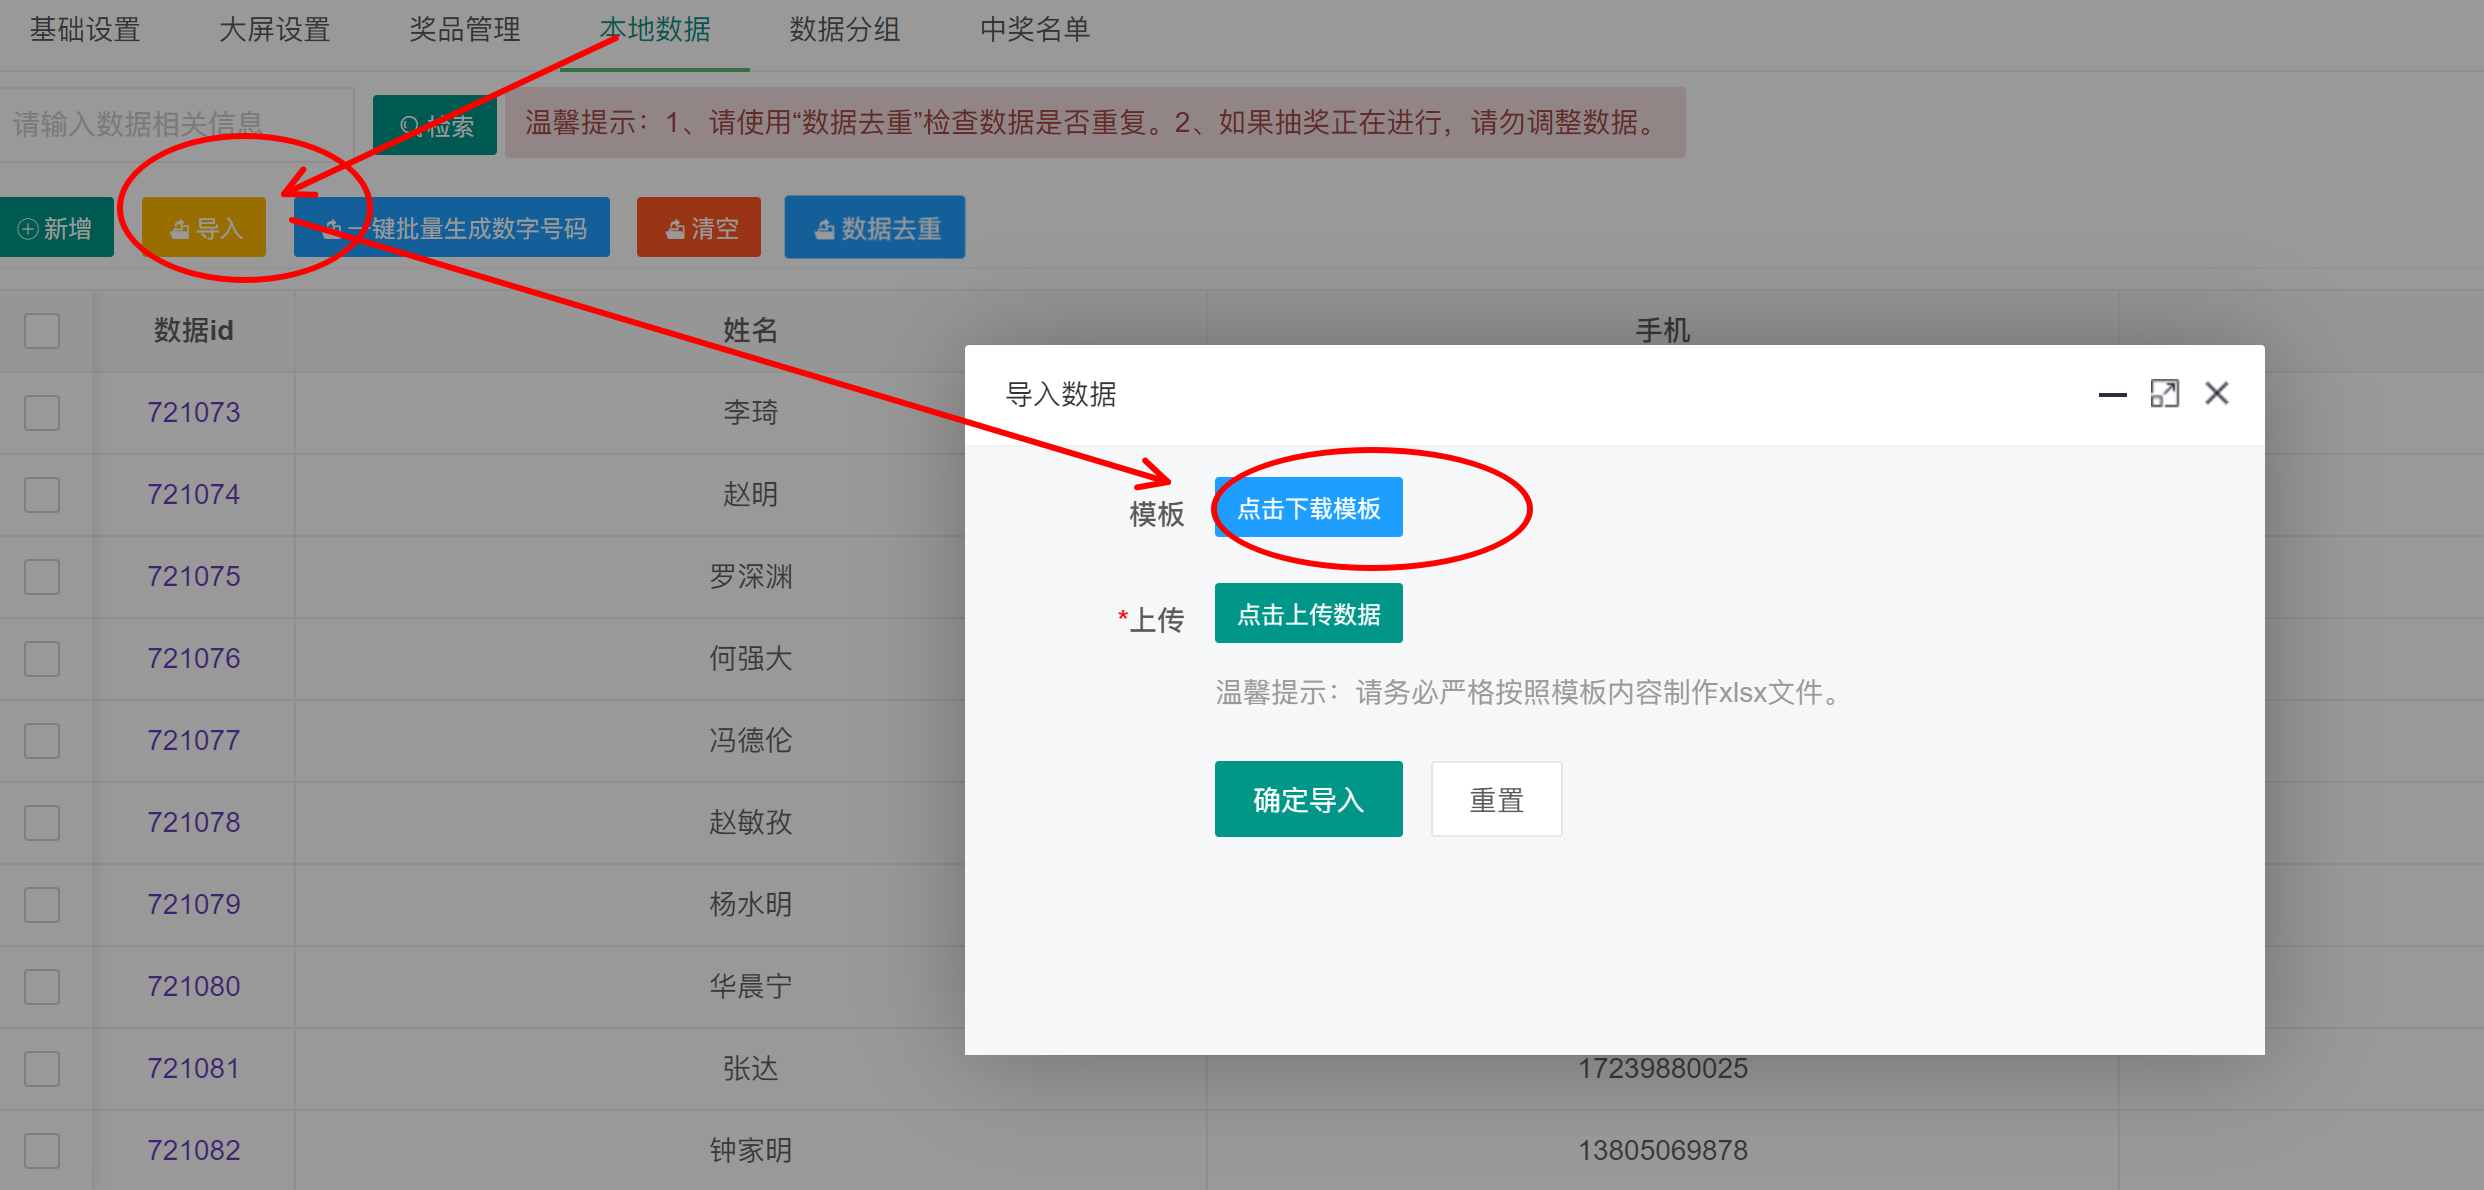Select the checkbox for row 721082
The image size is (2484, 1190).
pos(42,1151)
